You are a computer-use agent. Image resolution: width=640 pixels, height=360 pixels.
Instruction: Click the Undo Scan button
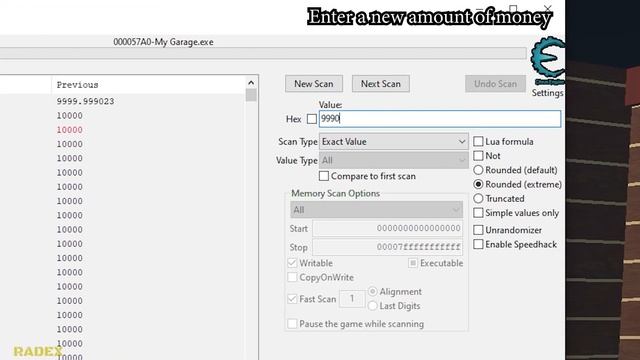[x=495, y=84]
